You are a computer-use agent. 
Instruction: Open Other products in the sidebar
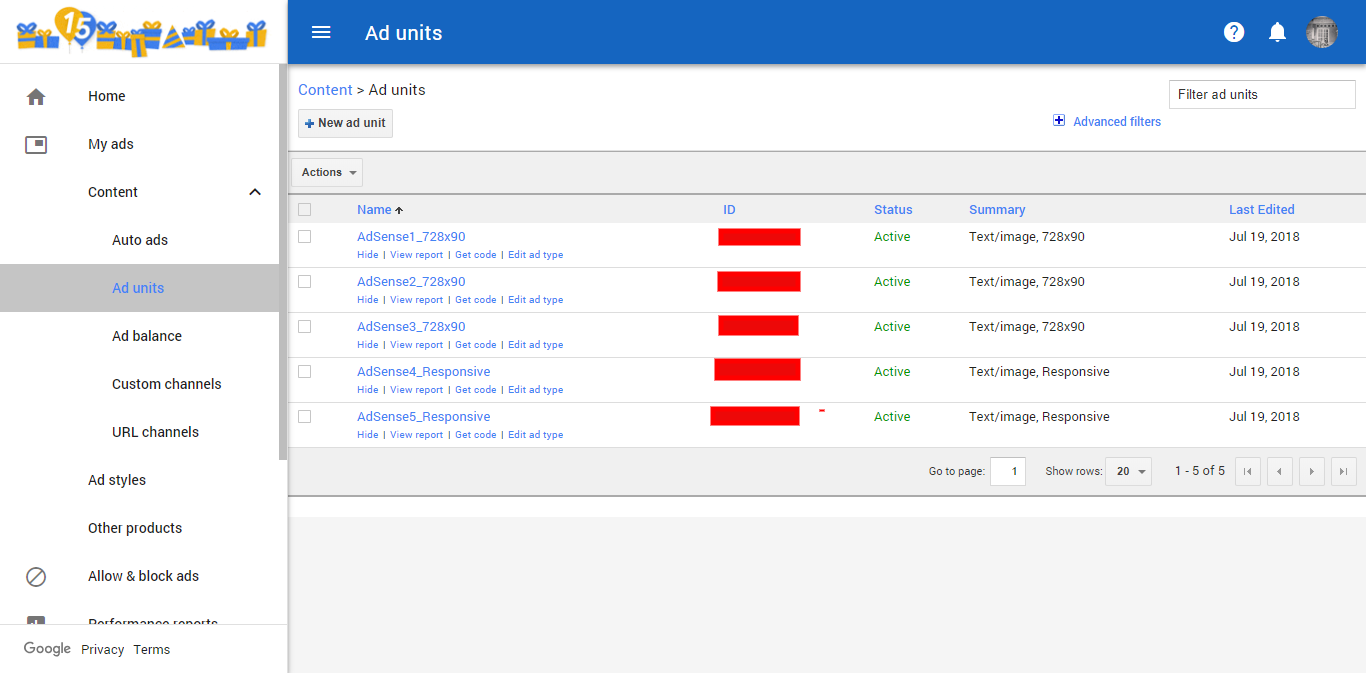coord(135,528)
